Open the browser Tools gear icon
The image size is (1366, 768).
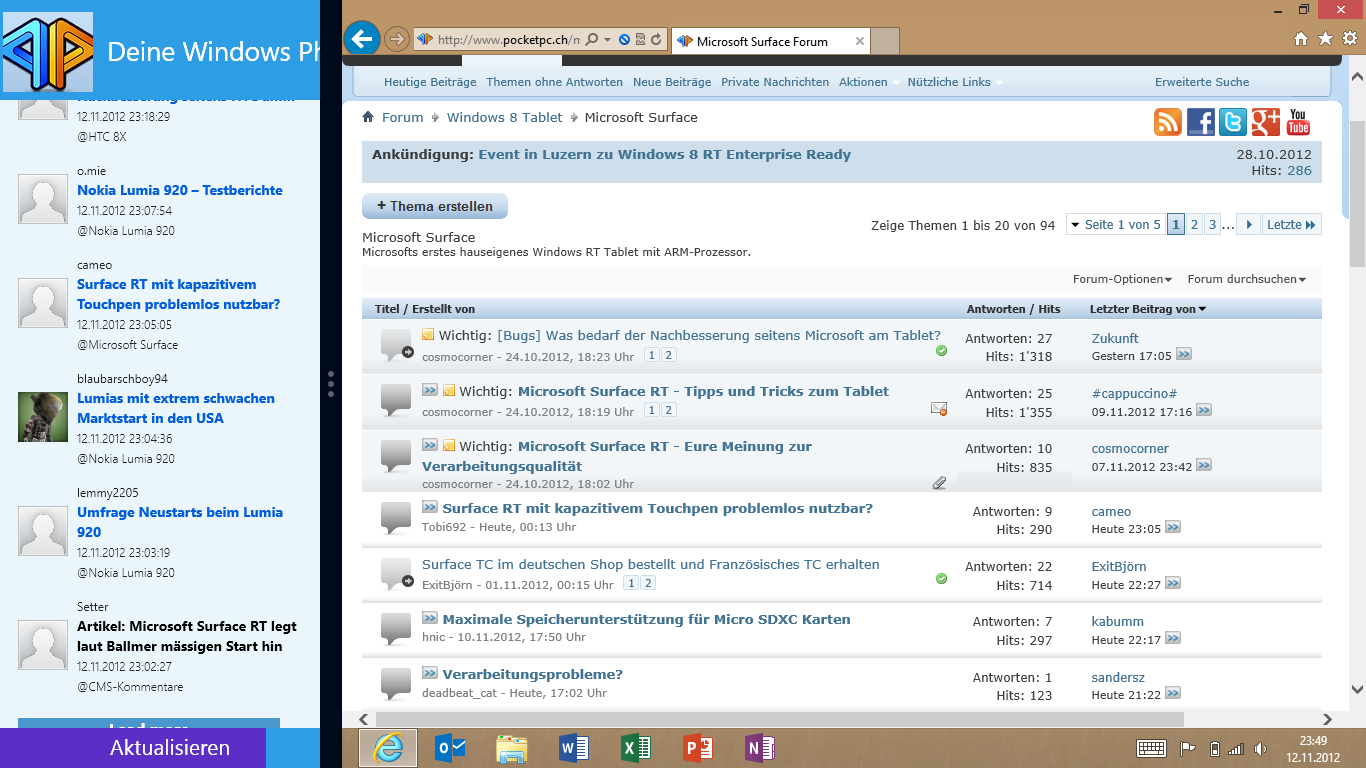[x=1350, y=38]
